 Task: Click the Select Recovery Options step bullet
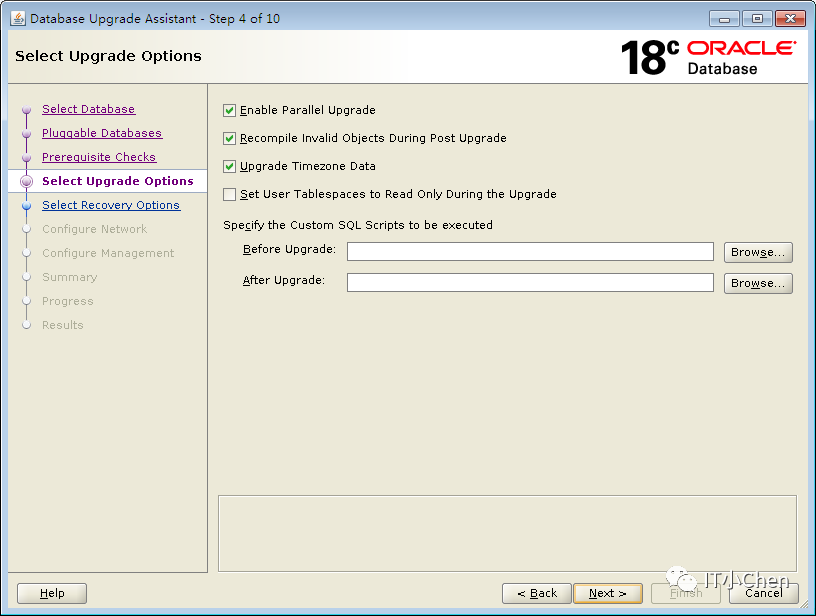click(27, 206)
